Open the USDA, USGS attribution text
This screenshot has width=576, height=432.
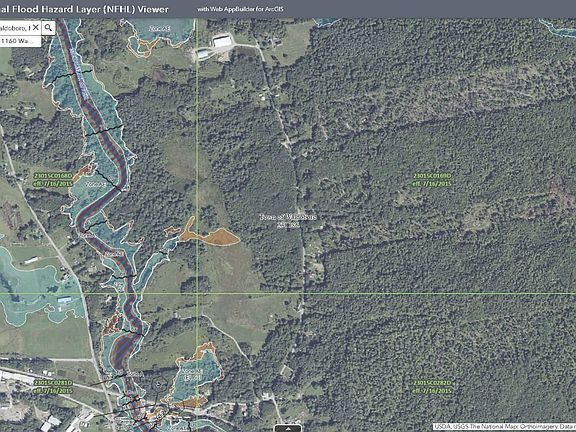(504, 427)
